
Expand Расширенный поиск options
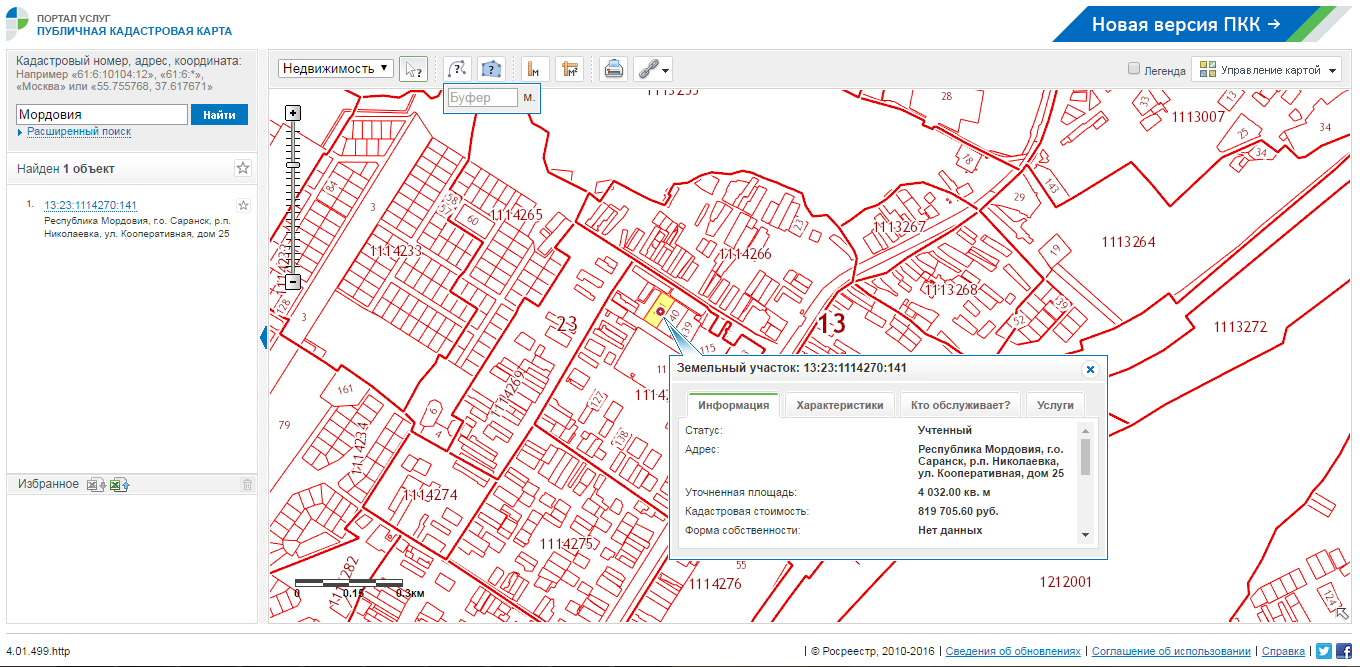click(78, 132)
